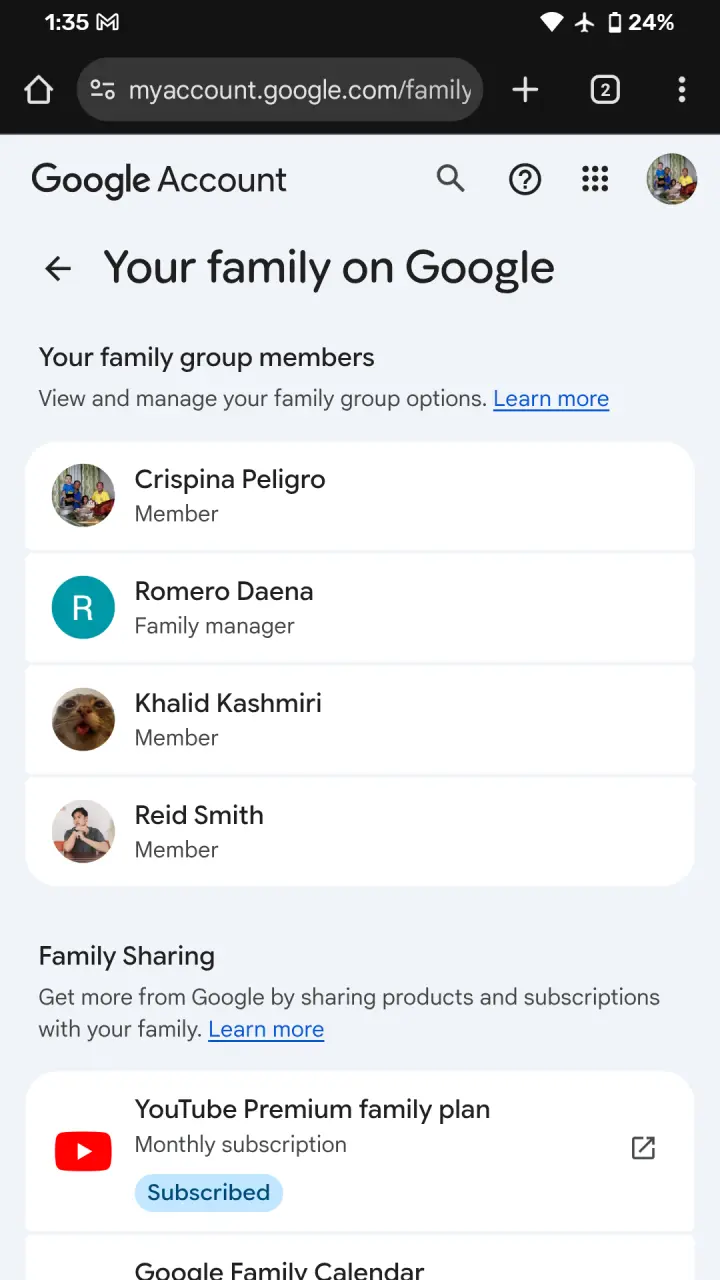The height and width of the screenshot is (1280, 720).
Task: Open the YouTube Premium external link icon
Action: tap(643, 1148)
